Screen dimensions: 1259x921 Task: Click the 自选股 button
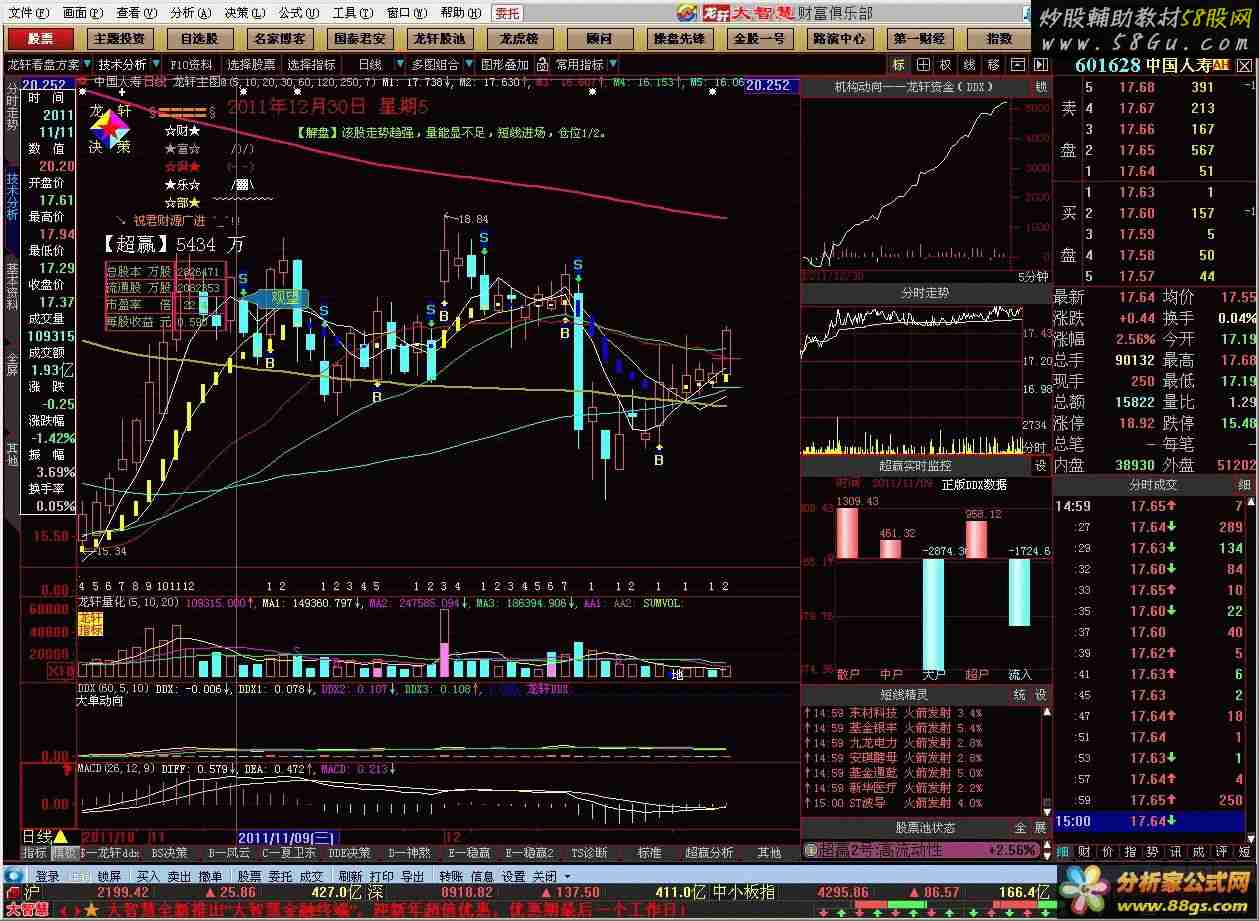(x=199, y=39)
